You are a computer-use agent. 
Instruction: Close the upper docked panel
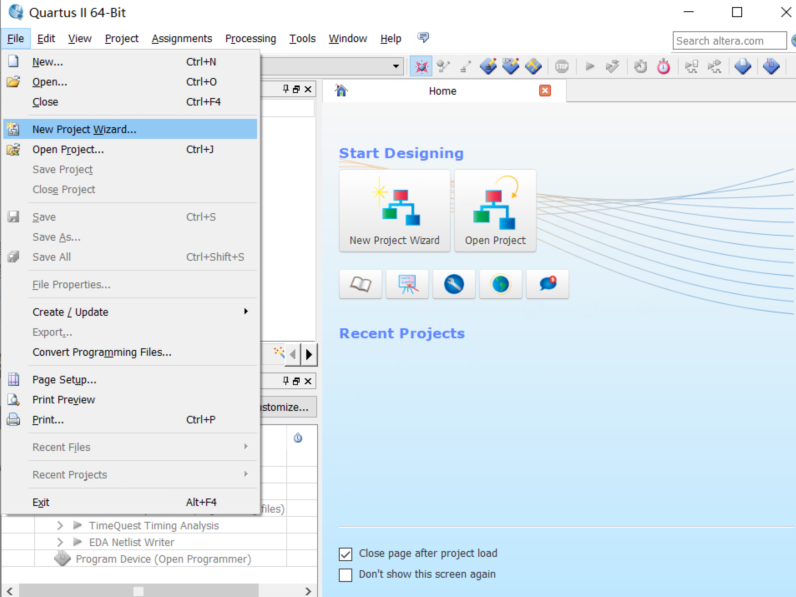(x=308, y=89)
